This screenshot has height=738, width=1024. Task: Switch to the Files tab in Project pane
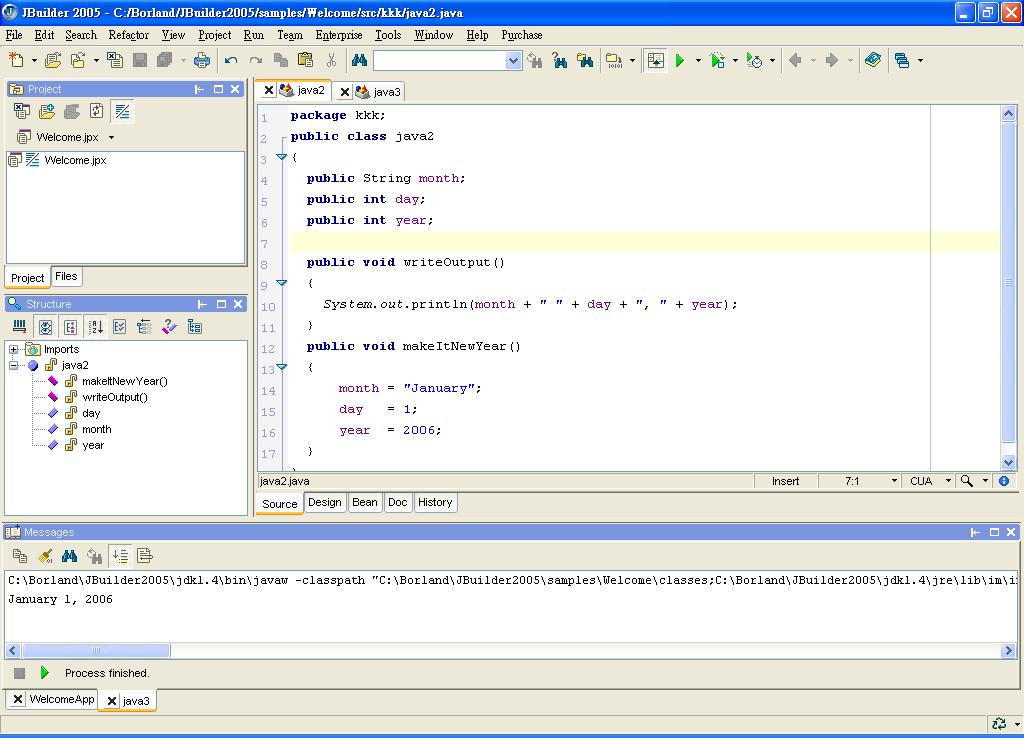pyautogui.click(x=66, y=277)
